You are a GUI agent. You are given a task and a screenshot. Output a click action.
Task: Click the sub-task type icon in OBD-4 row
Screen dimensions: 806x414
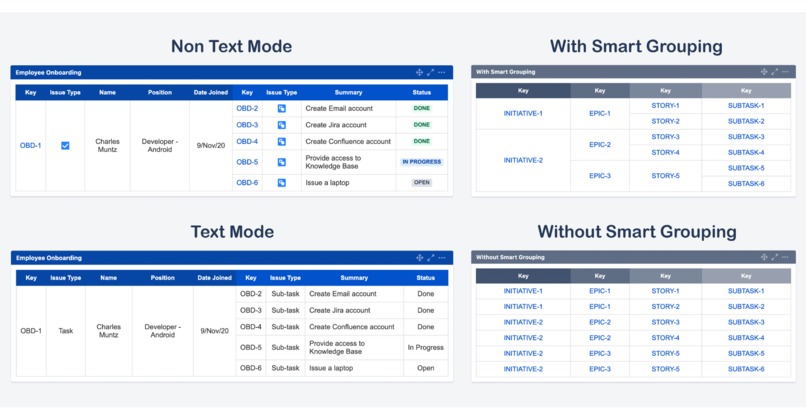[x=282, y=141]
